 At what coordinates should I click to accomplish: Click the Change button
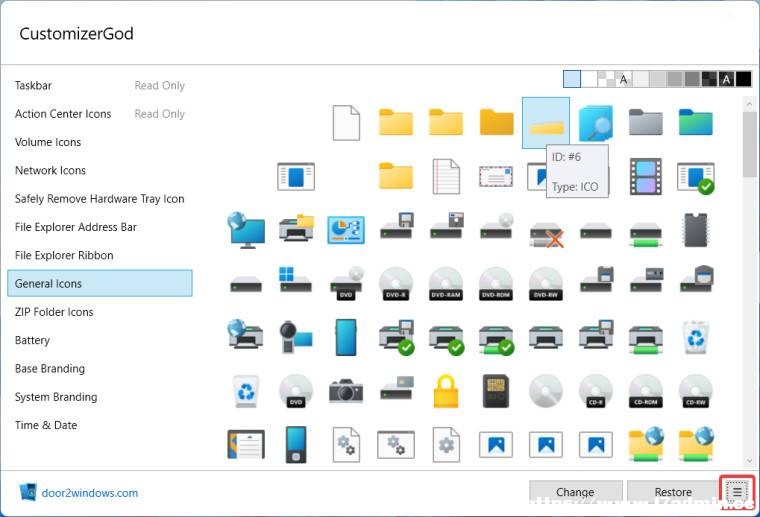(x=575, y=492)
